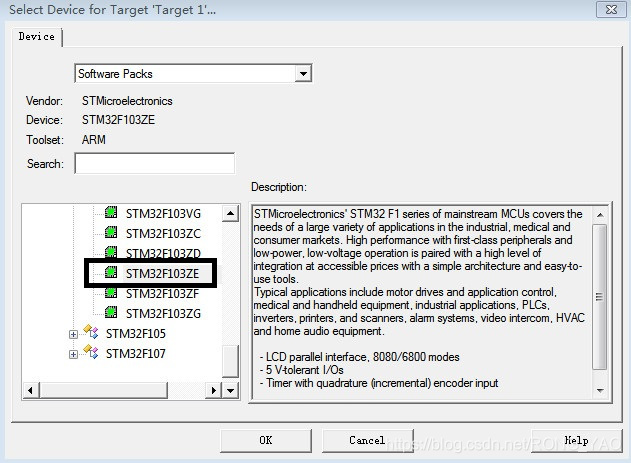631x463 pixels.
Task: Click the STM32F103ZE value beside Device label
Action: coord(118,120)
